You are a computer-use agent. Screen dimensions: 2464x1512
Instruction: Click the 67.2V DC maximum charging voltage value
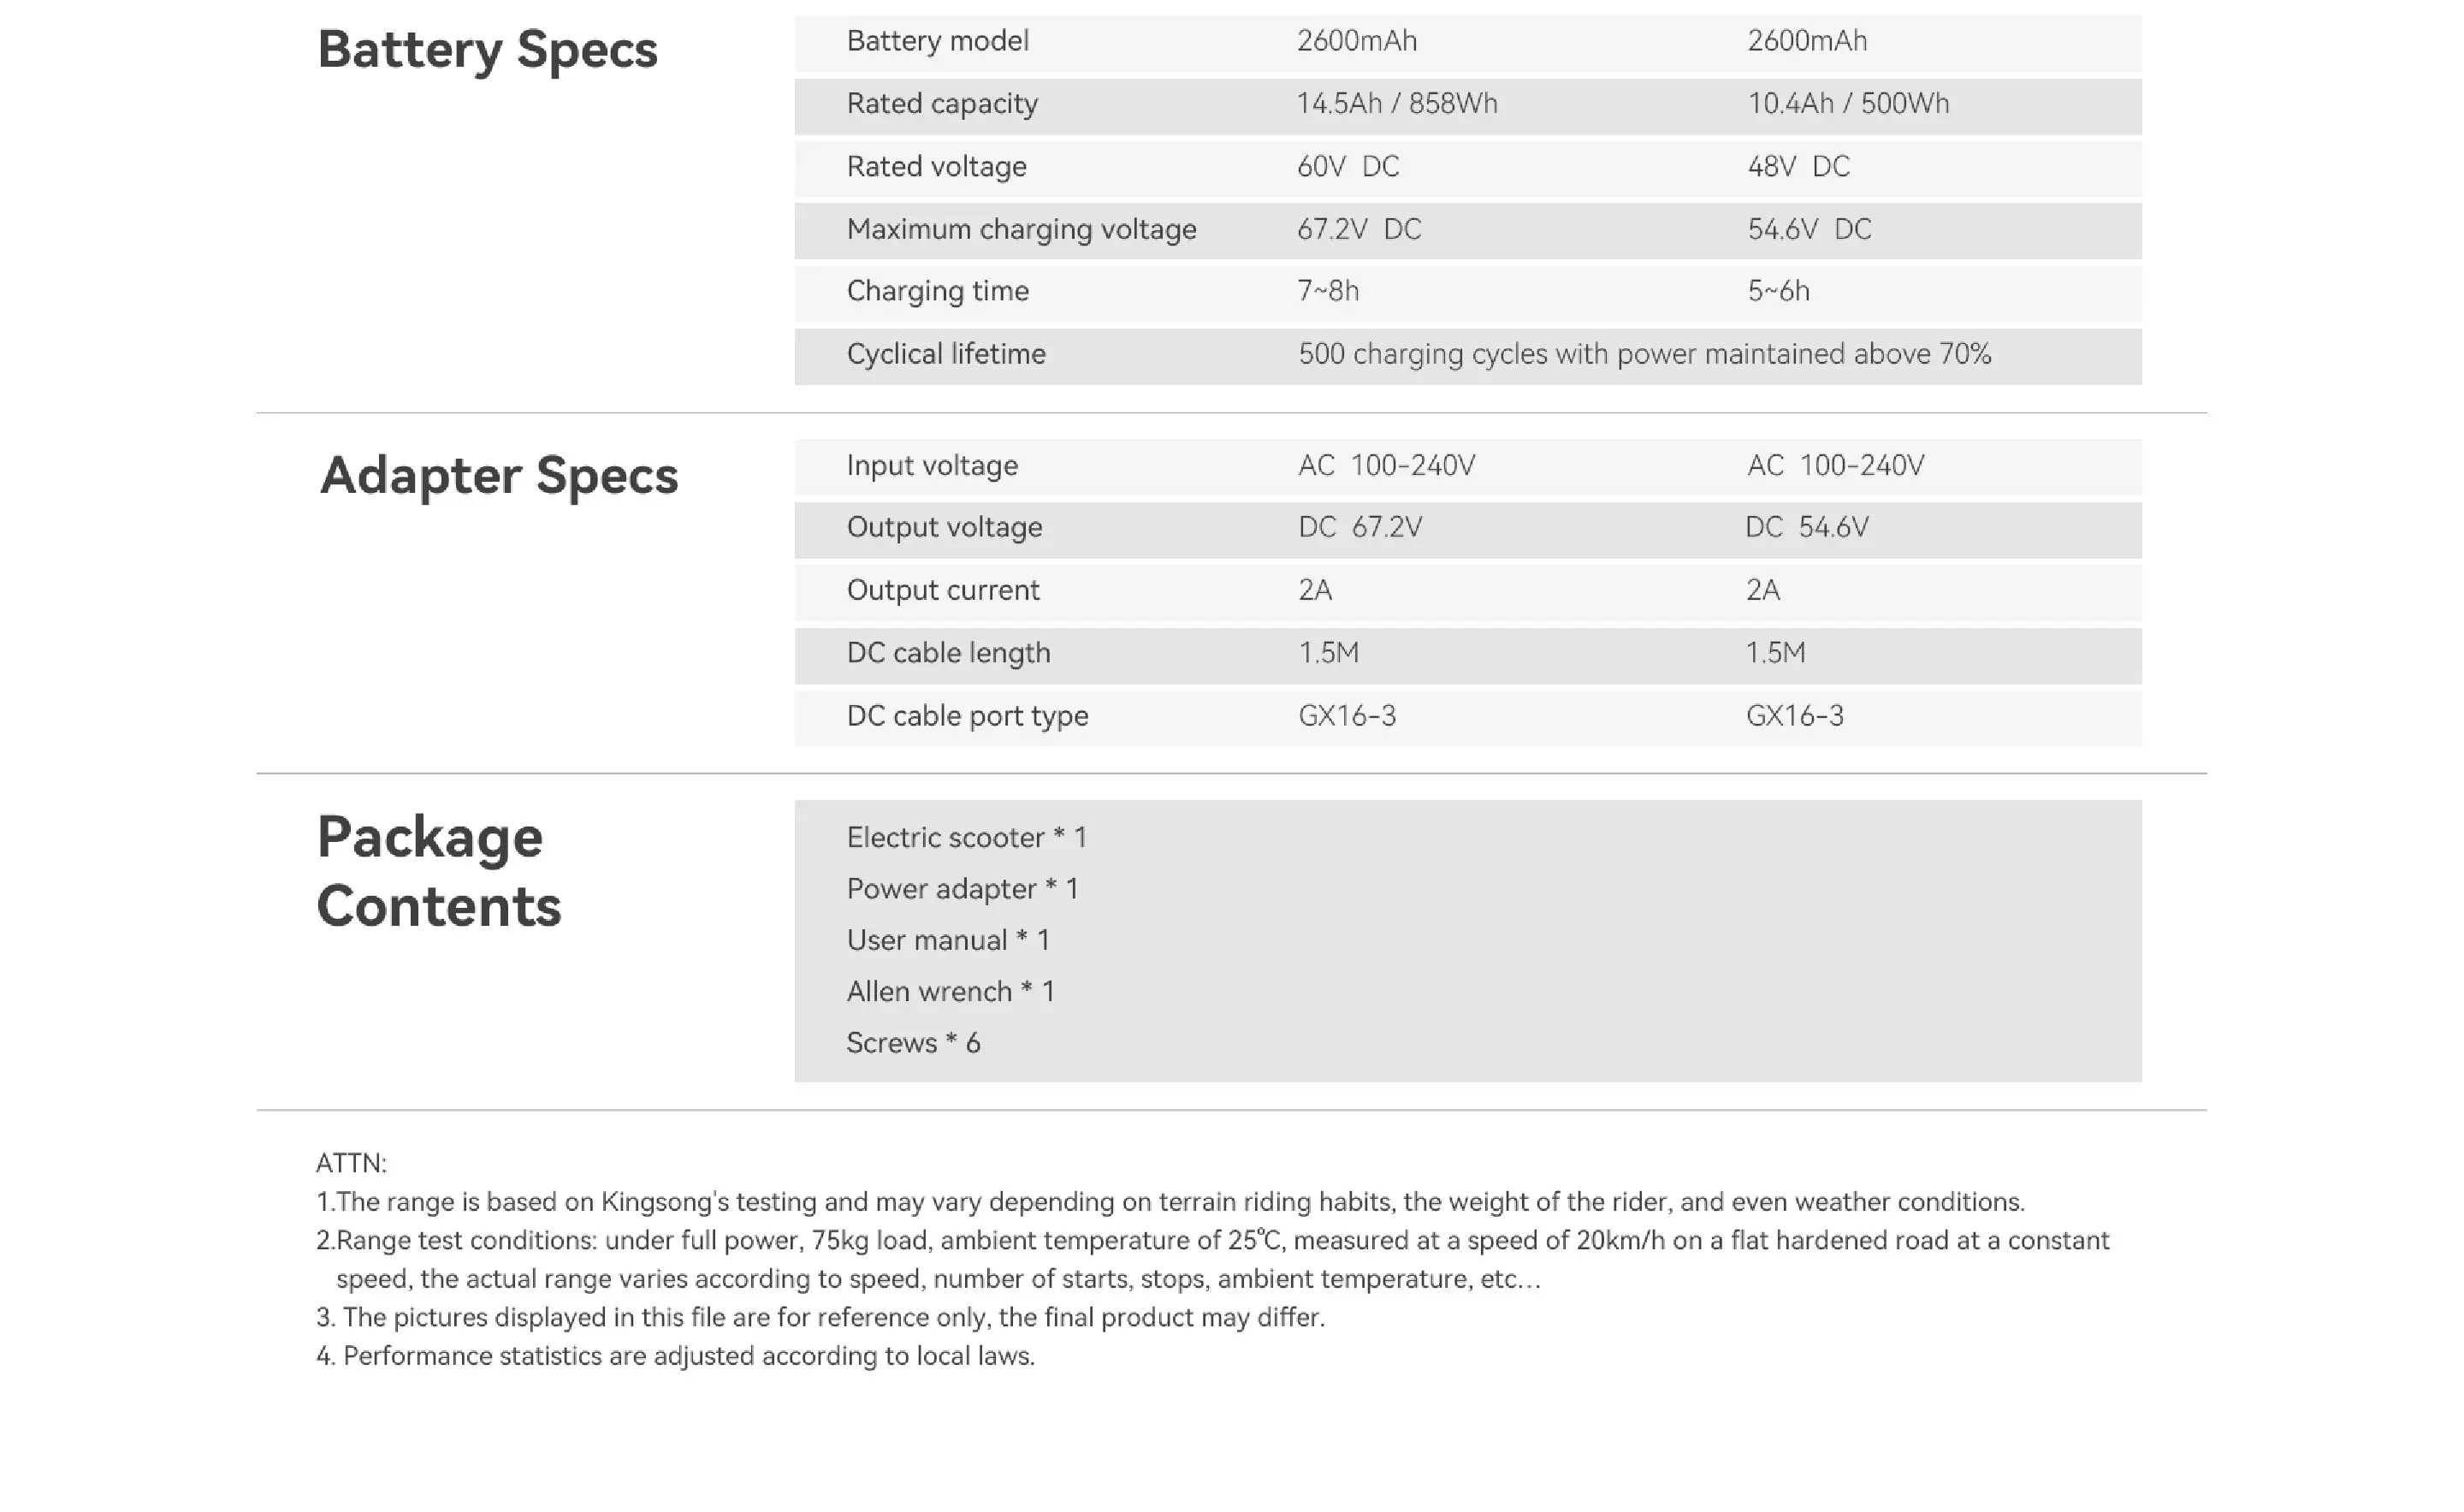tap(1359, 229)
